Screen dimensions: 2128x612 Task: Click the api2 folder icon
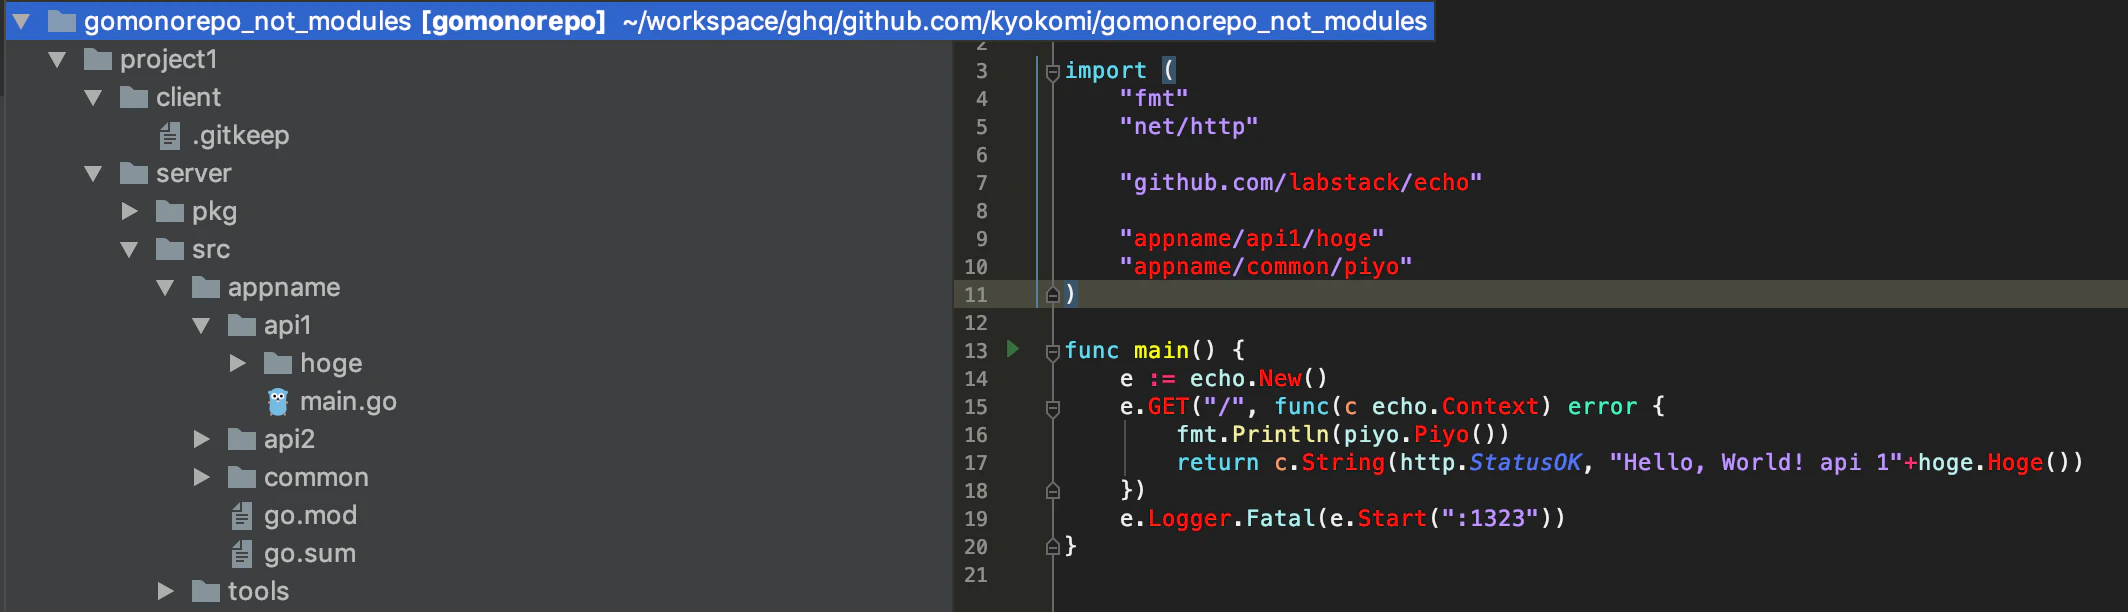pos(242,439)
